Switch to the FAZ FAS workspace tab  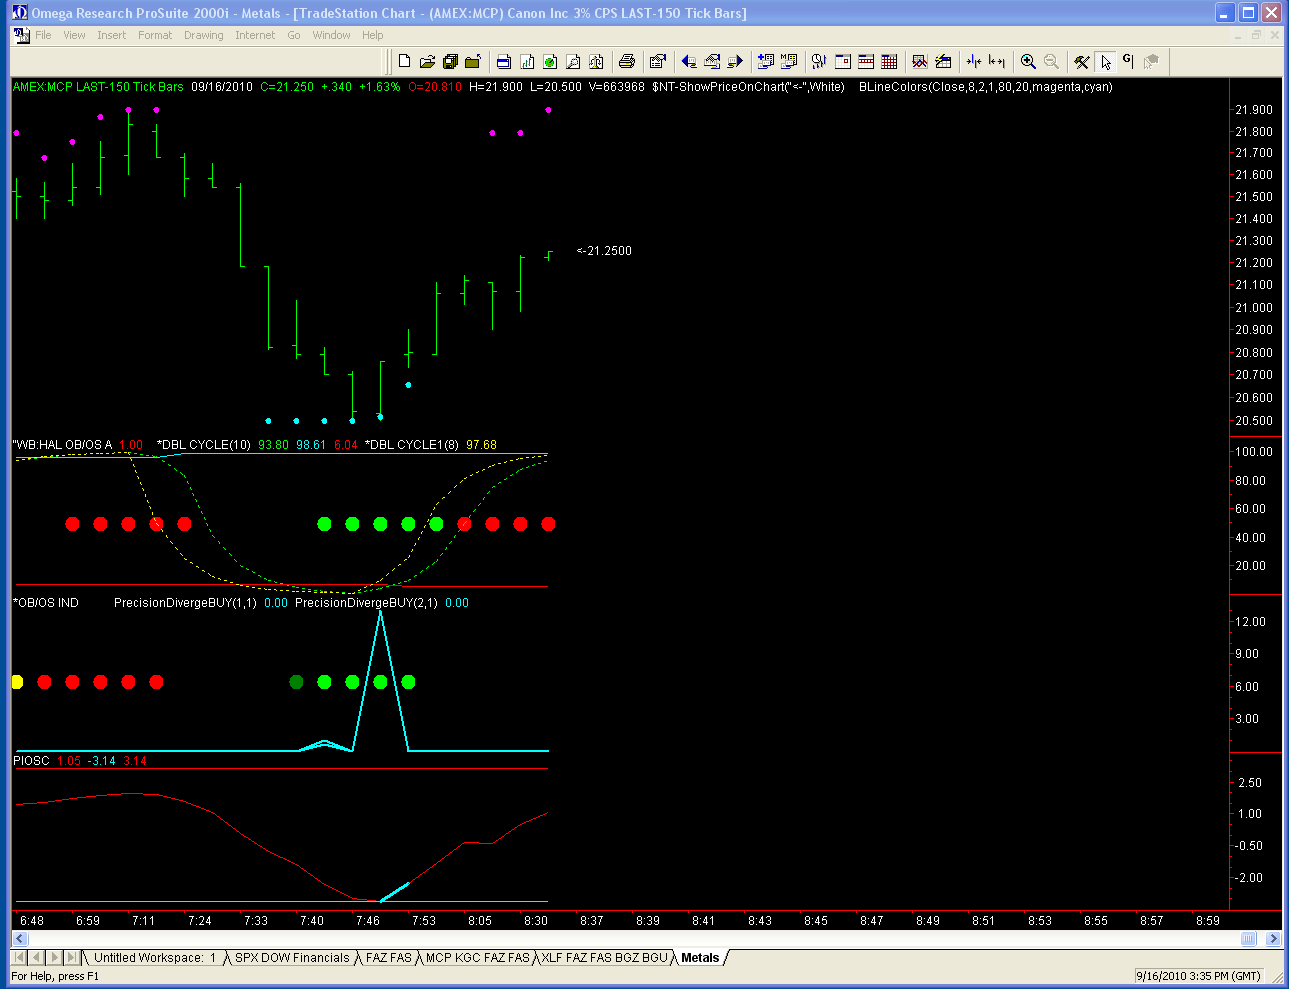coord(388,958)
